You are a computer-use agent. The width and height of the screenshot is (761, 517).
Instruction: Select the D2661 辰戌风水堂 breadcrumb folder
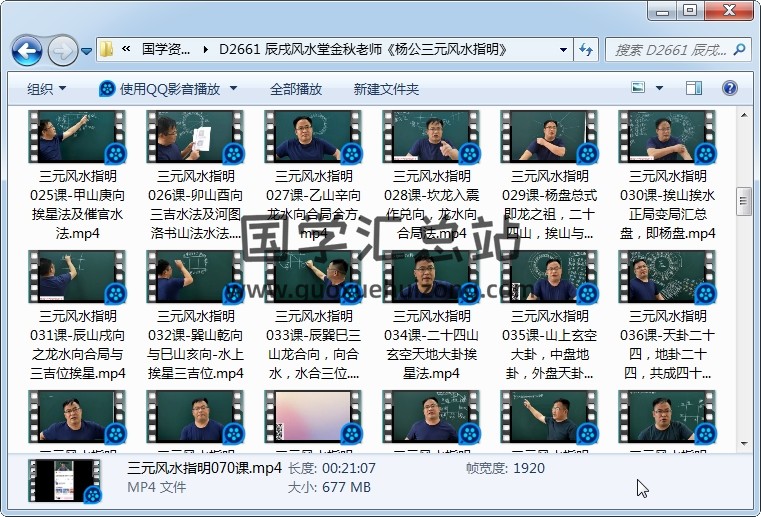[363, 49]
